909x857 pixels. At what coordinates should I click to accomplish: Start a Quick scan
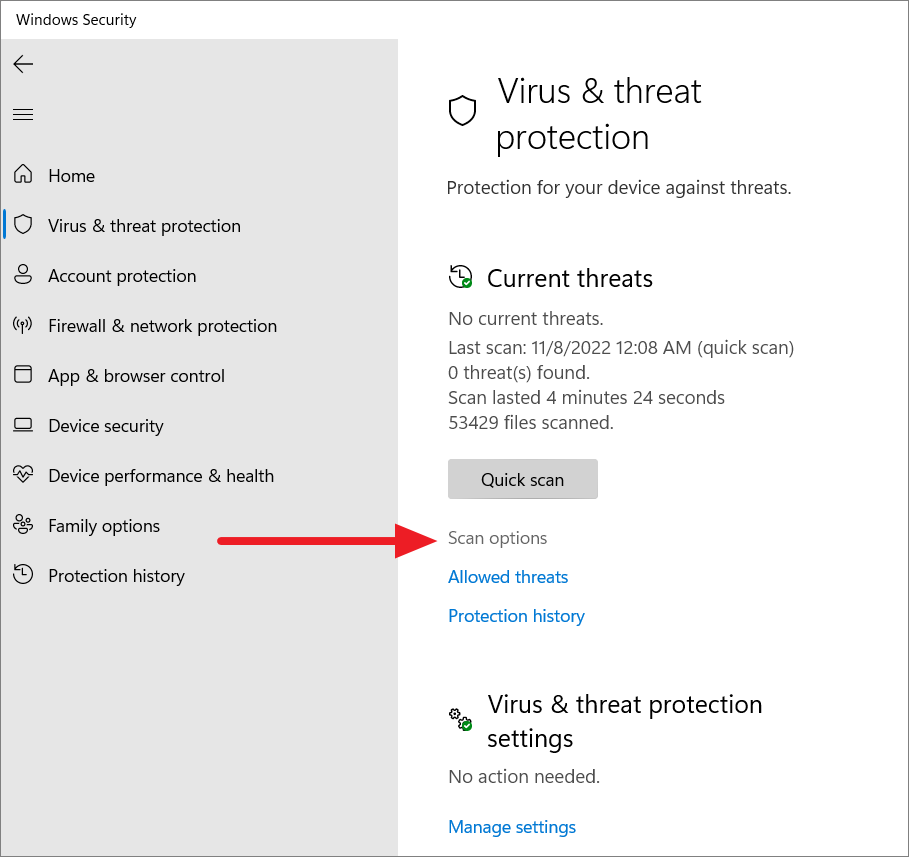click(523, 480)
